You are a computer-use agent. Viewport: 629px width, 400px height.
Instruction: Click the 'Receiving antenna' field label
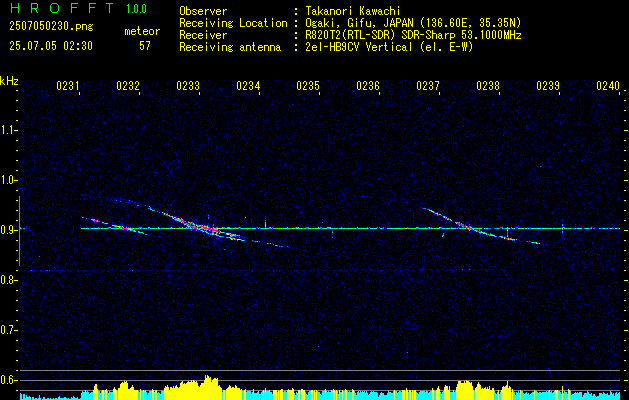click(x=230, y=47)
